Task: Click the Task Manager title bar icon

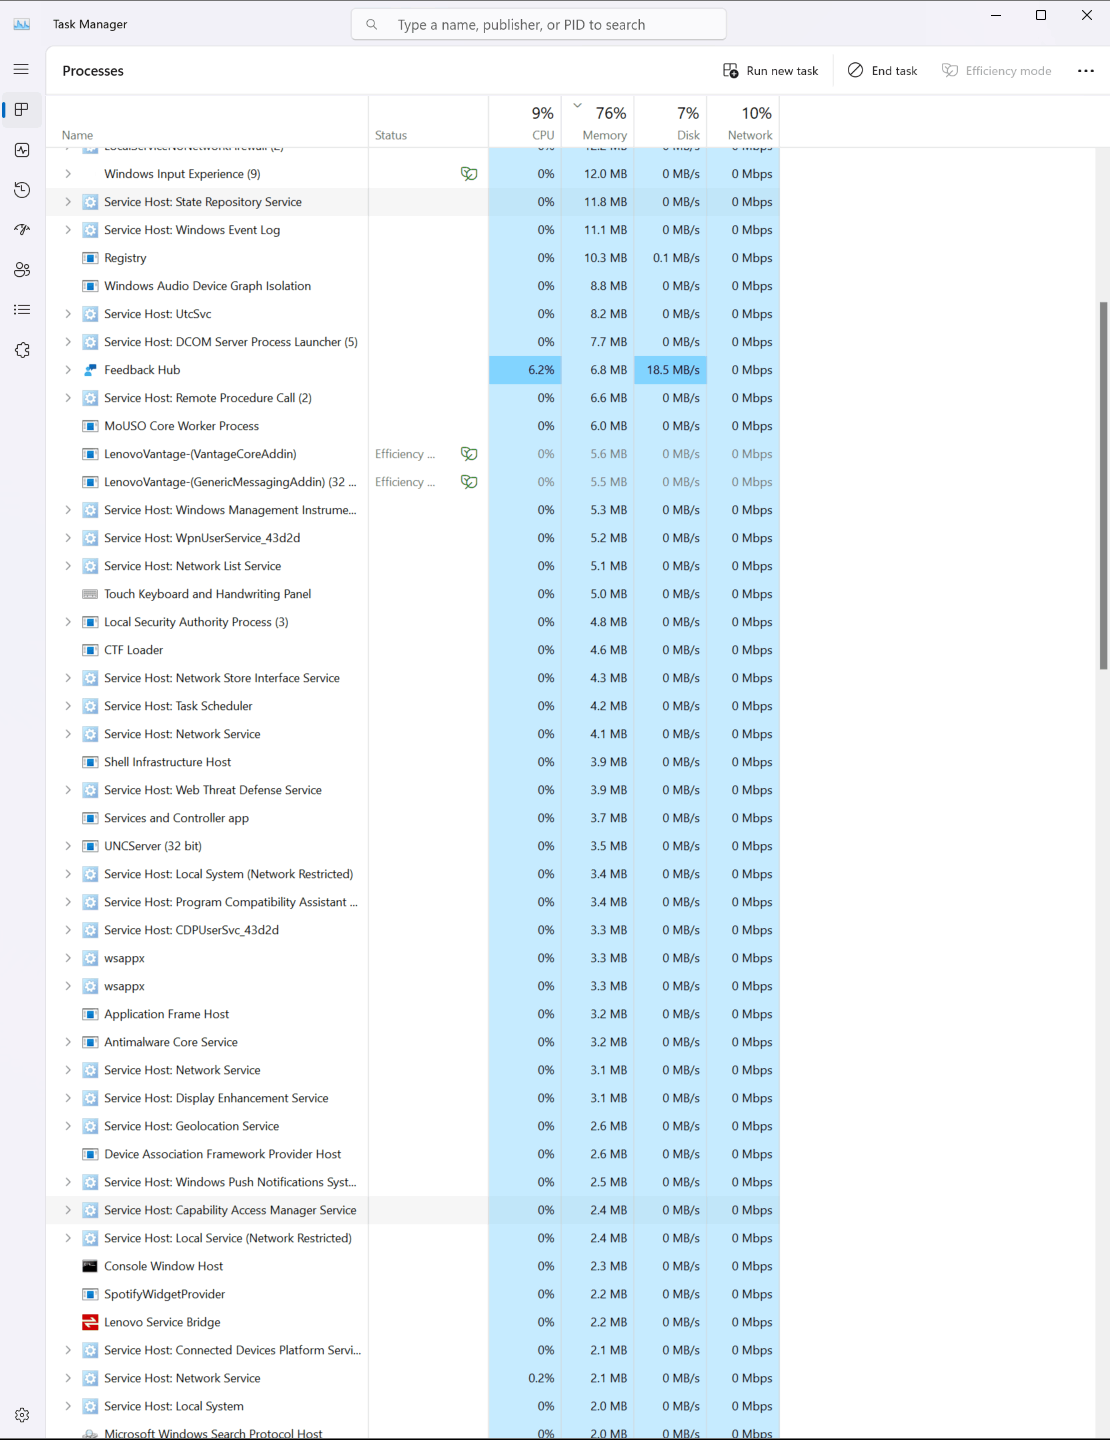Action: 21,24
